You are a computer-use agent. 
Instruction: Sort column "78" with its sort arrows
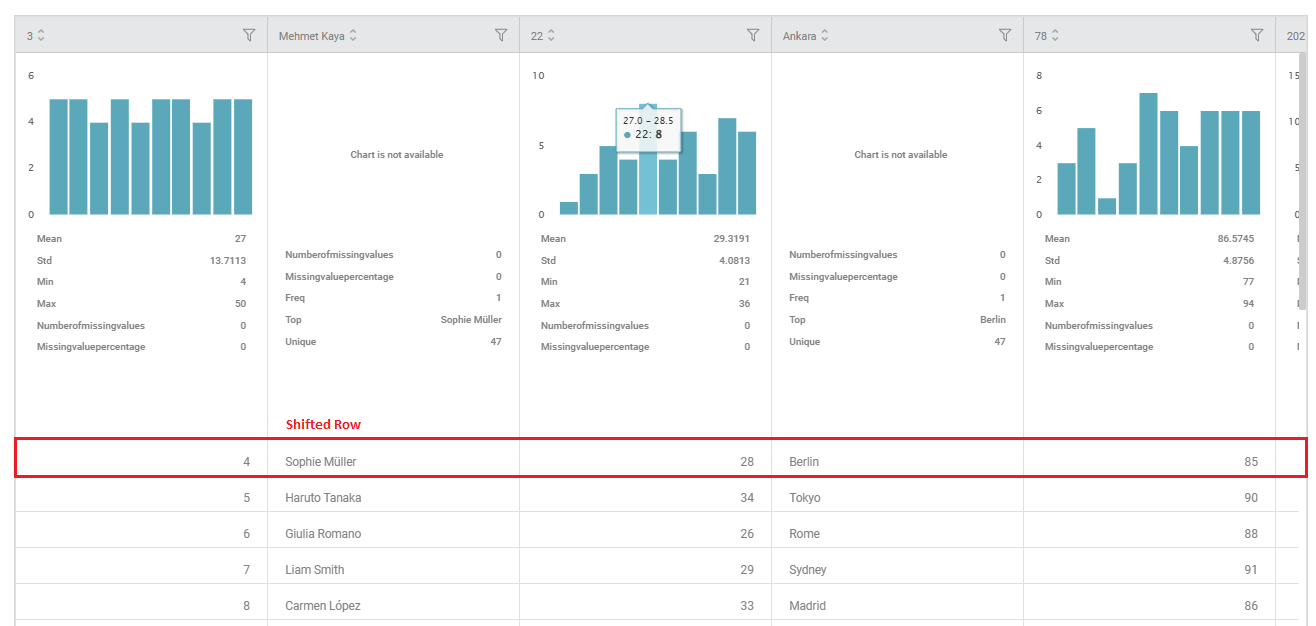[1055, 36]
